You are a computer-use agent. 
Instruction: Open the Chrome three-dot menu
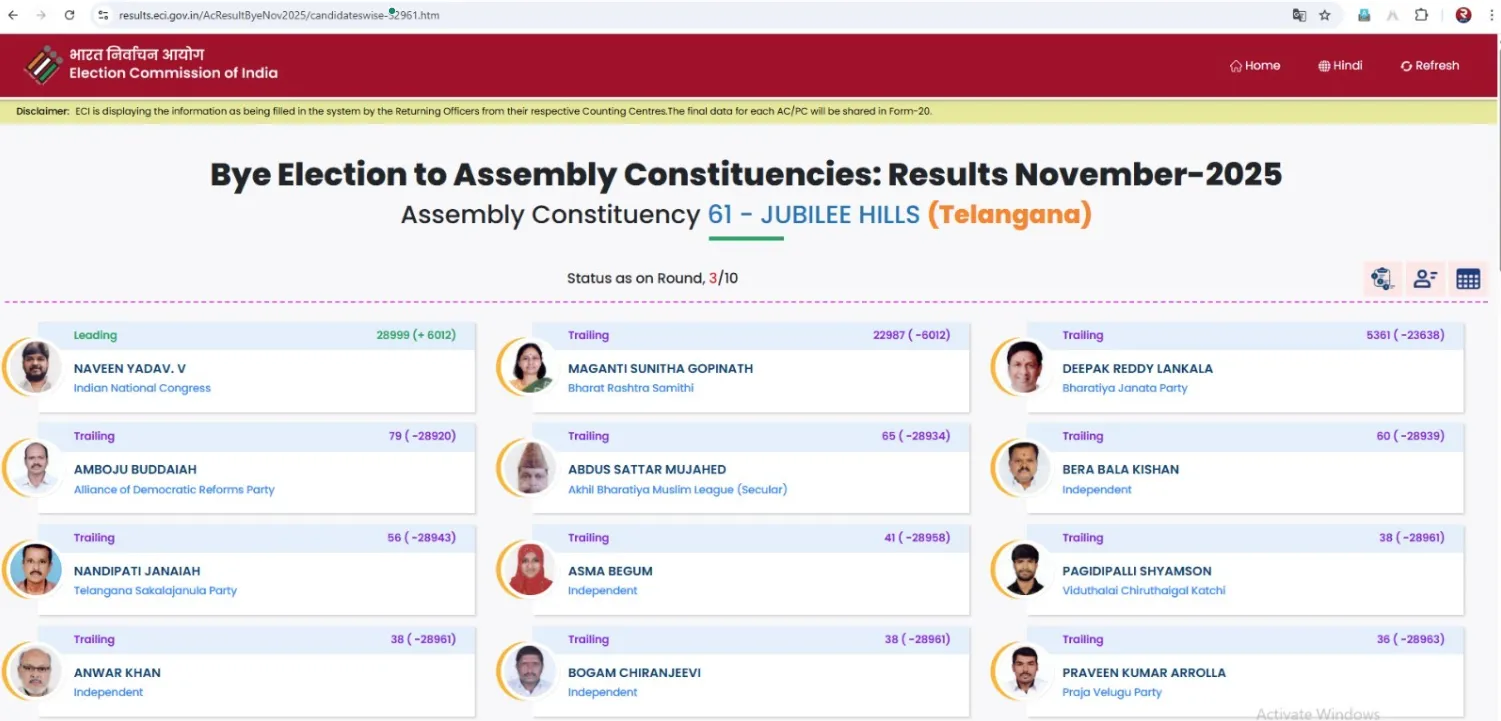pyautogui.click(x=1489, y=15)
